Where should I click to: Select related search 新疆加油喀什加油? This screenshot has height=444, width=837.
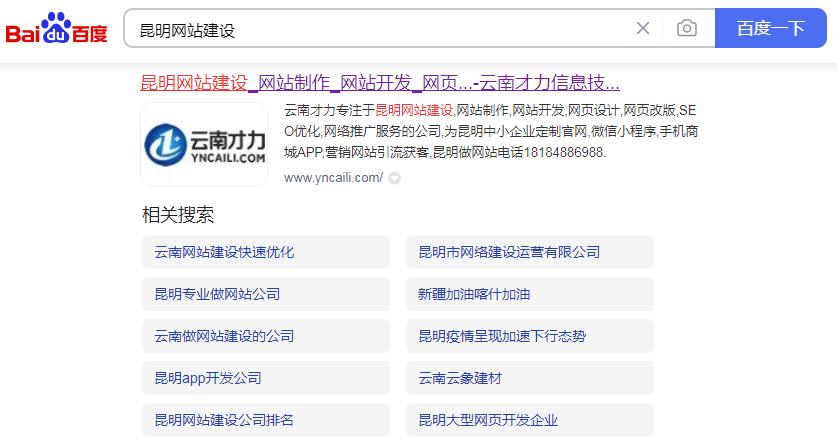pyautogui.click(x=530, y=294)
